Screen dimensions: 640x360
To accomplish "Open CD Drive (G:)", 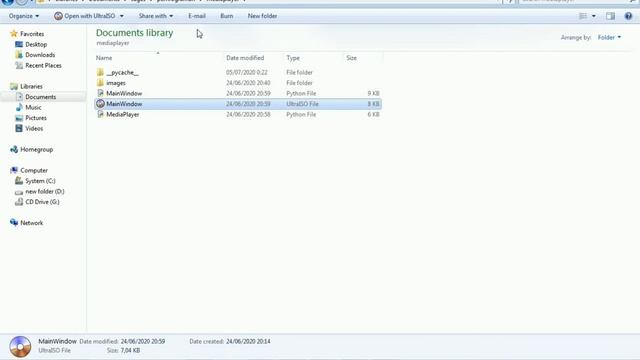I will tap(42, 202).
